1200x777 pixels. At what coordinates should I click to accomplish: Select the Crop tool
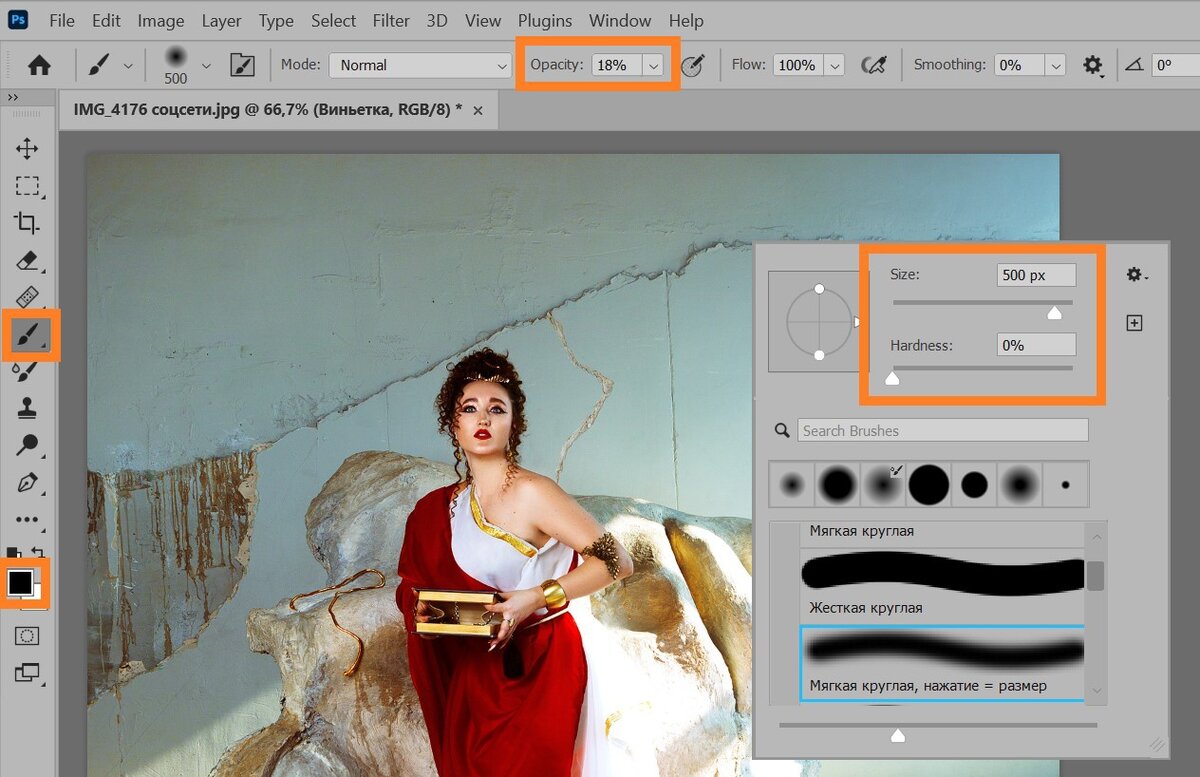(x=27, y=223)
